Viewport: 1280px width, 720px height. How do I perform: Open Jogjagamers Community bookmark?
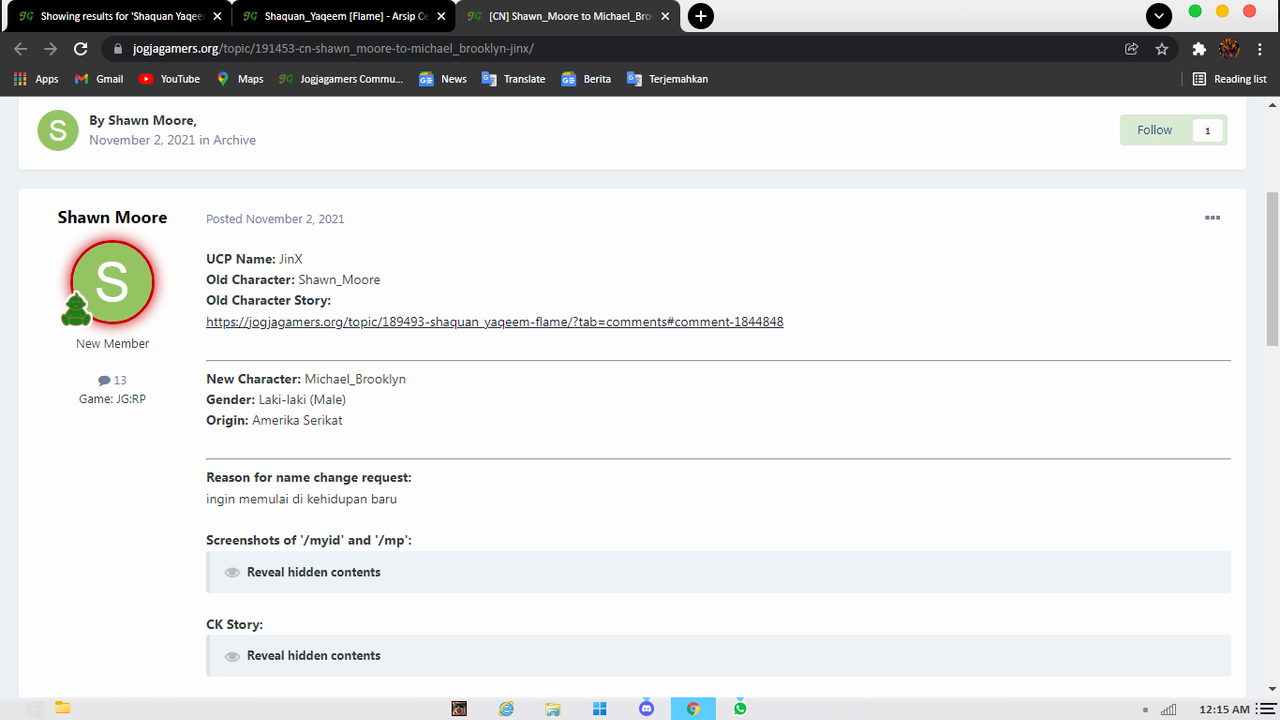341,79
